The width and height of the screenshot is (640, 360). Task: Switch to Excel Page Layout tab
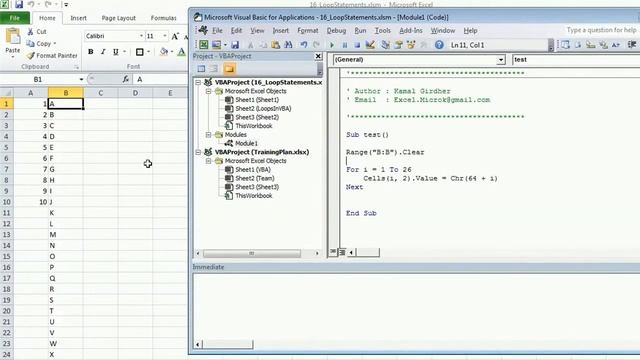coord(118,18)
